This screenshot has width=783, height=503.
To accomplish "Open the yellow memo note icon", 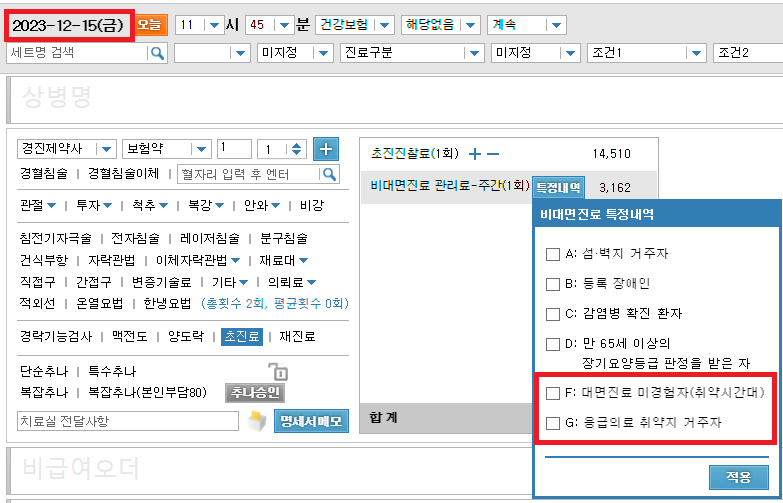I will 257,421.
